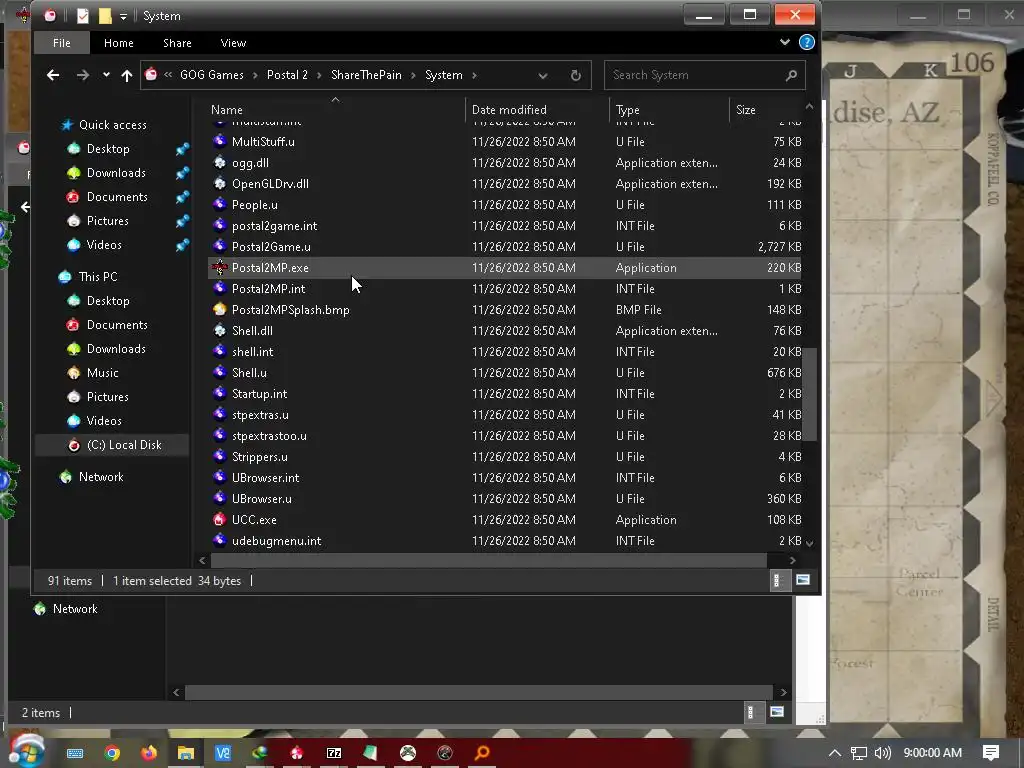Screen dimensions: 1024x768
Task: Expand chevron after System in breadcrumb
Action: point(474,75)
